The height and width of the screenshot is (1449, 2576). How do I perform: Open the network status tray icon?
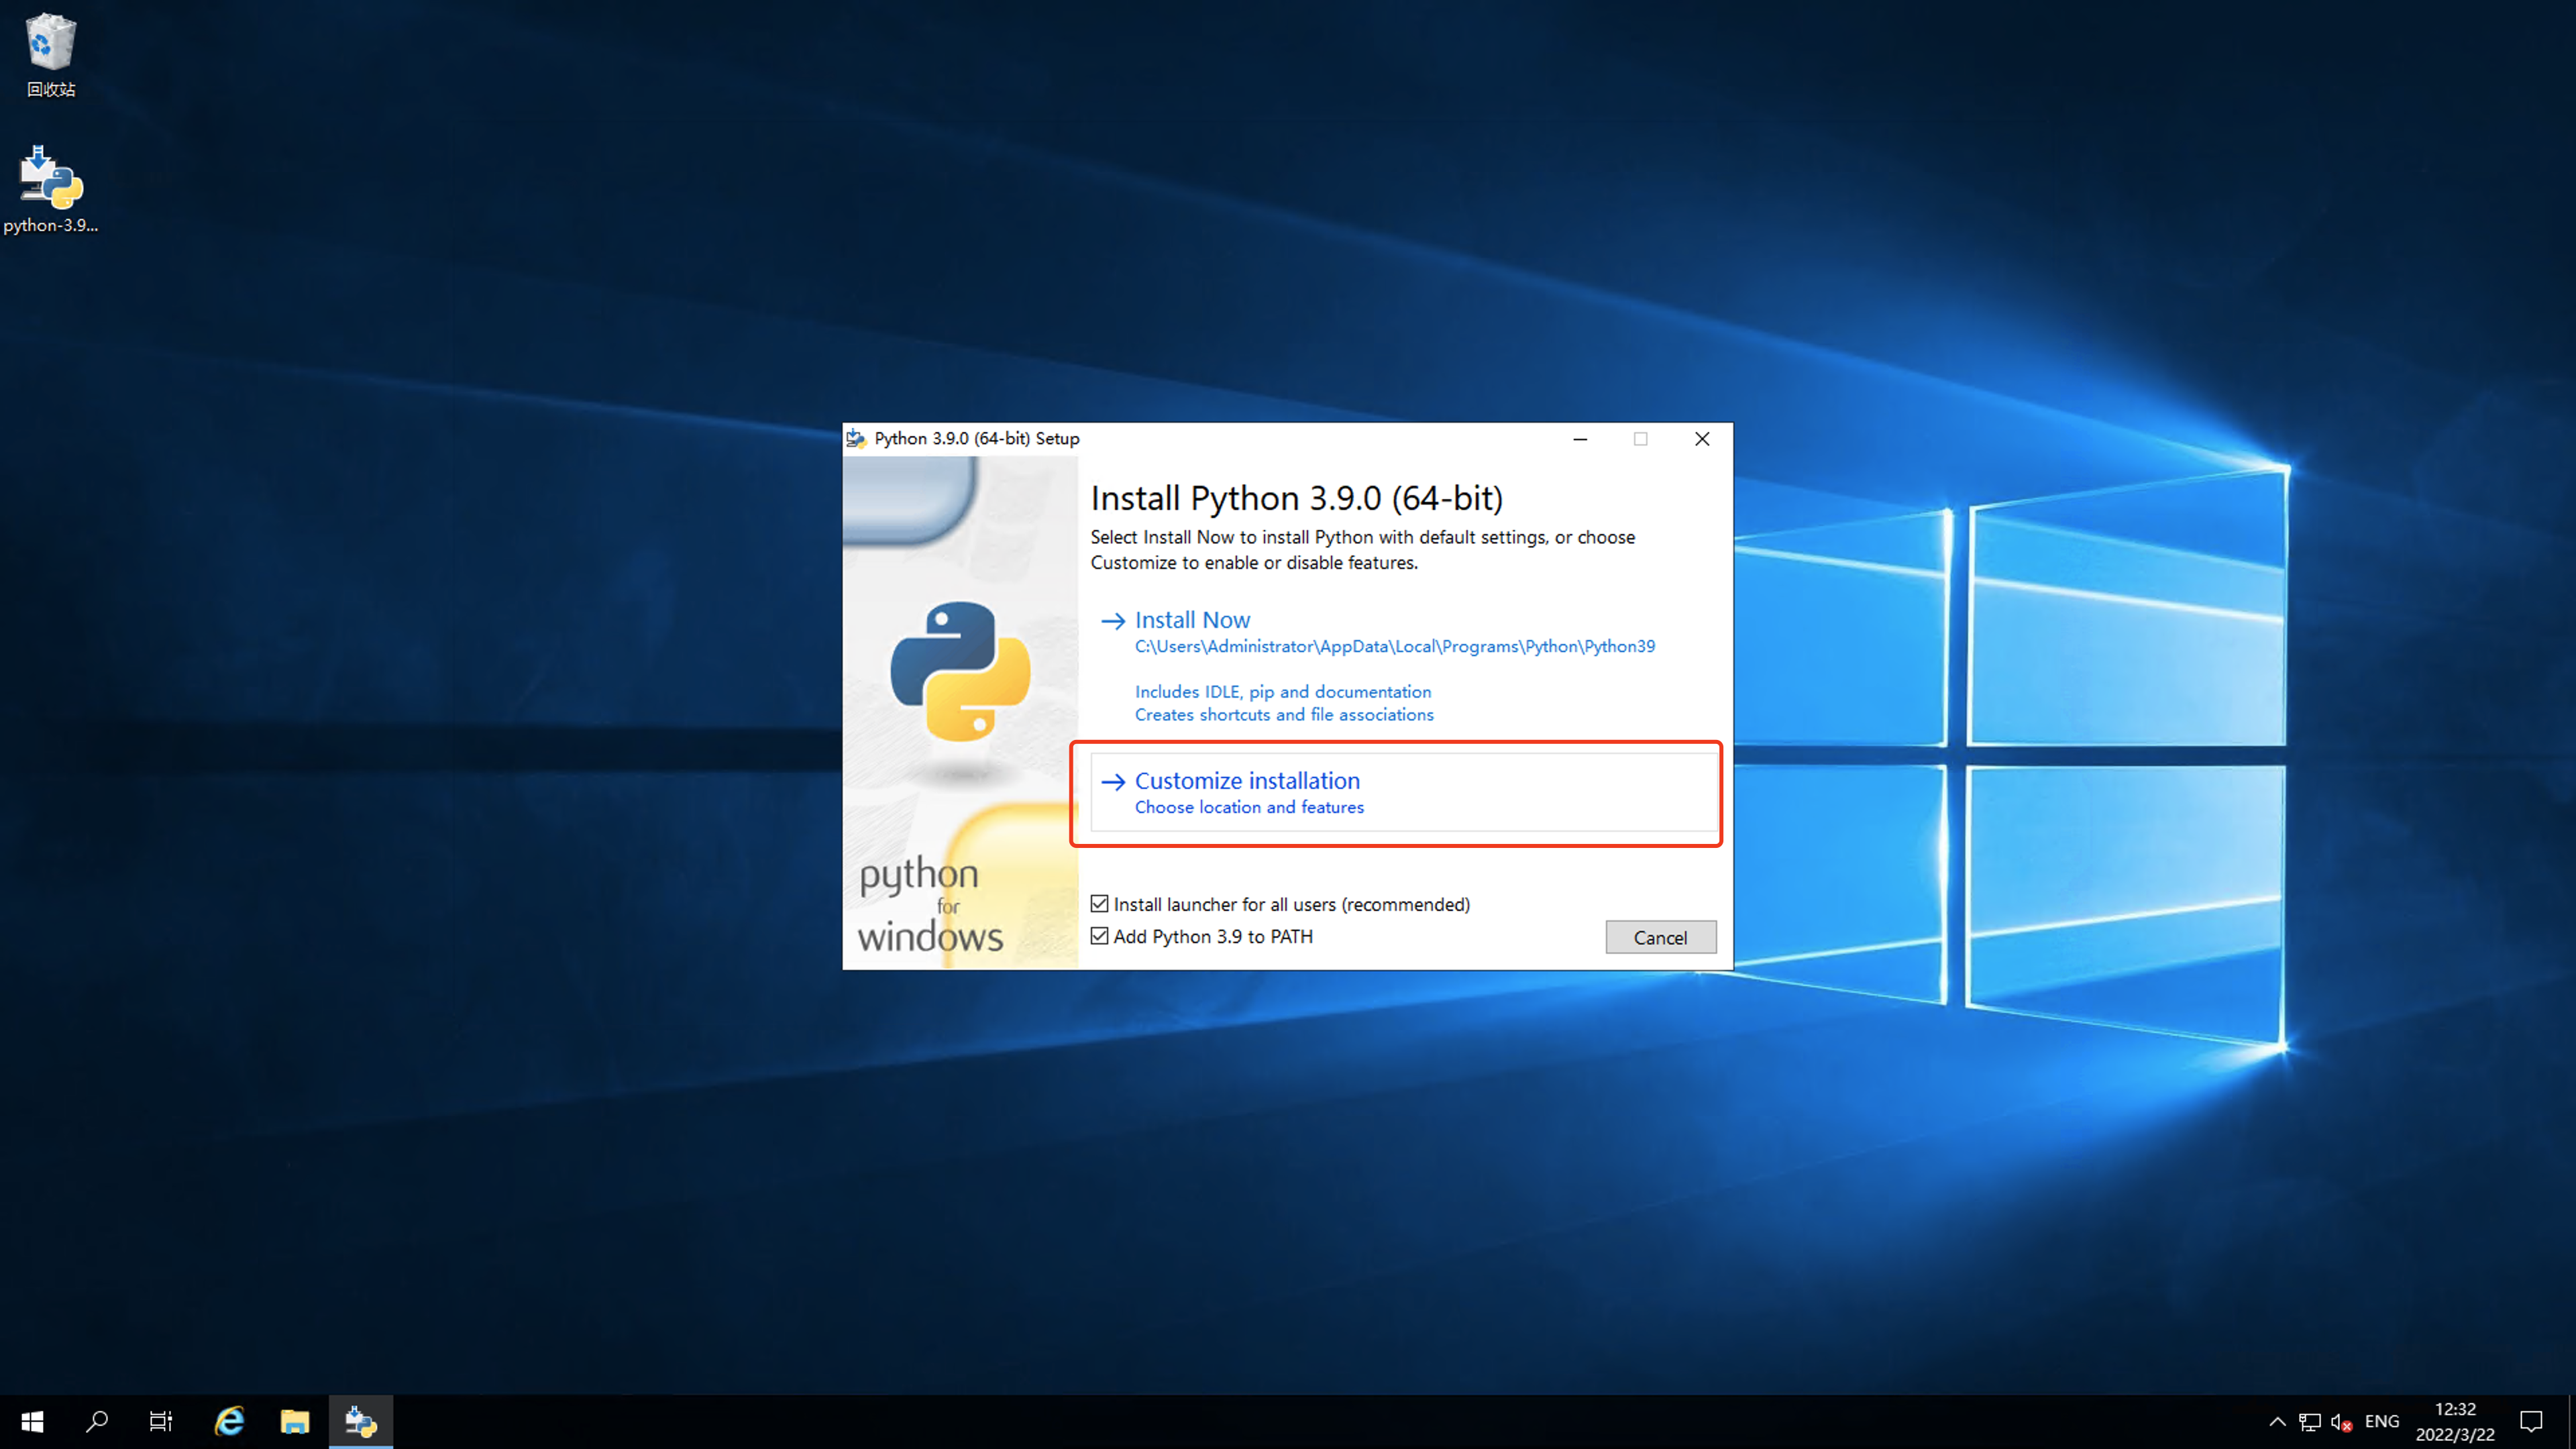(2310, 1421)
